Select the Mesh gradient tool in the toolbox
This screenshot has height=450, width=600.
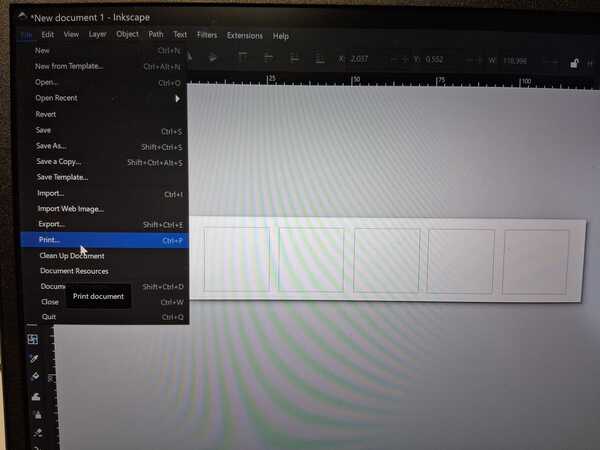(33, 339)
